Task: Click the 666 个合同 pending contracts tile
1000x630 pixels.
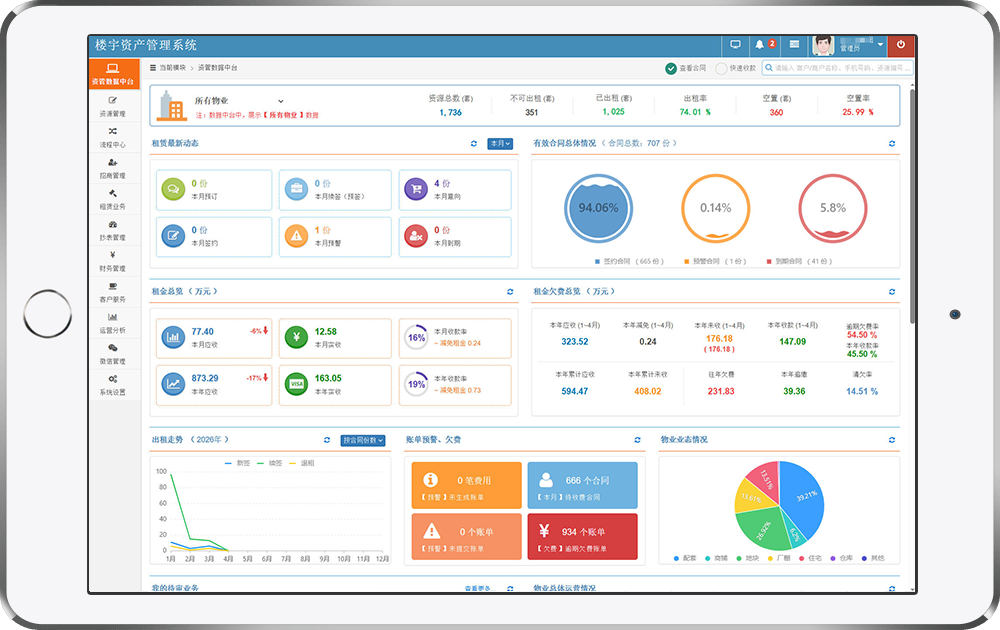Action: (x=582, y=485)
